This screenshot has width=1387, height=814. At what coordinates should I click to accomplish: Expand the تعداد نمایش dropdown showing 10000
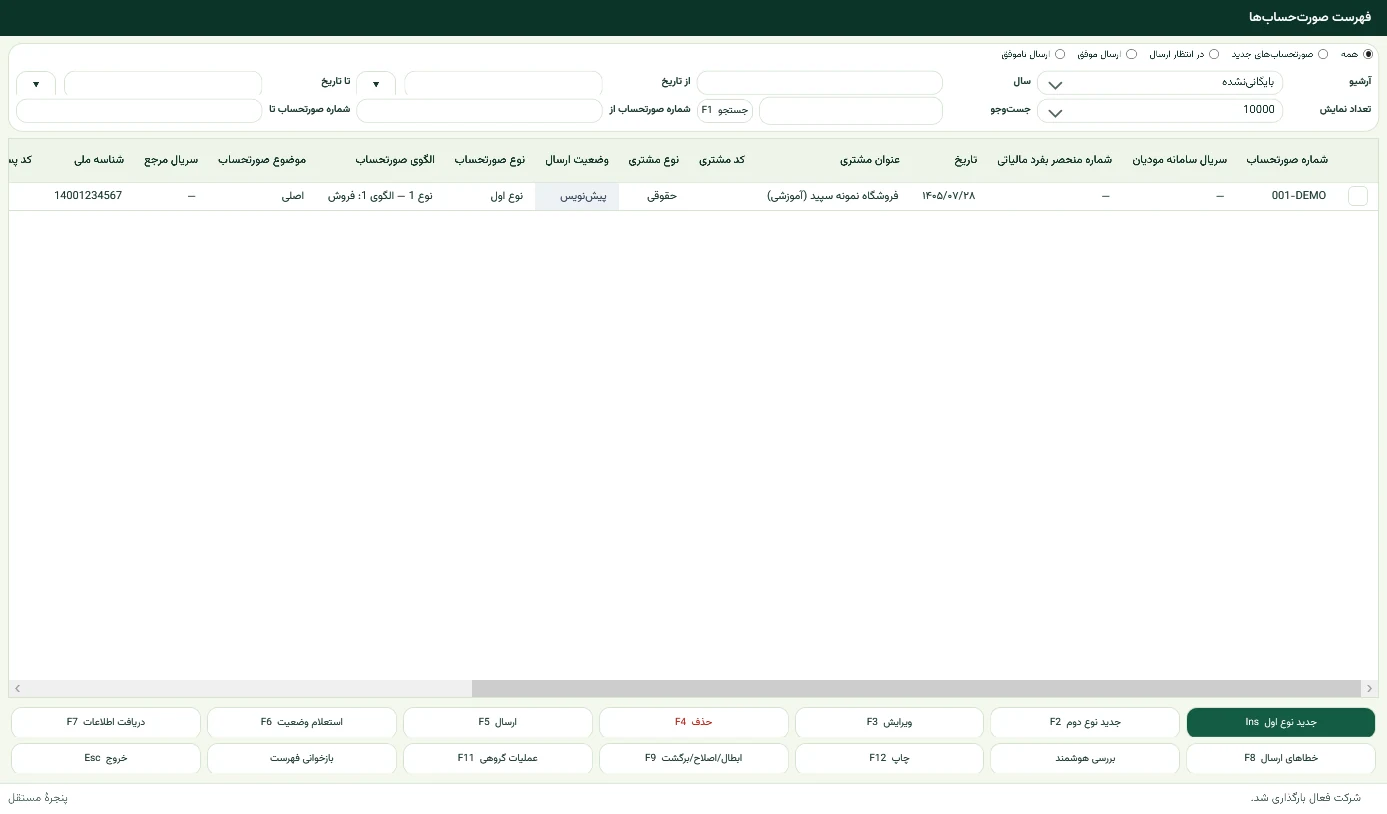(x=1160, y=110)
